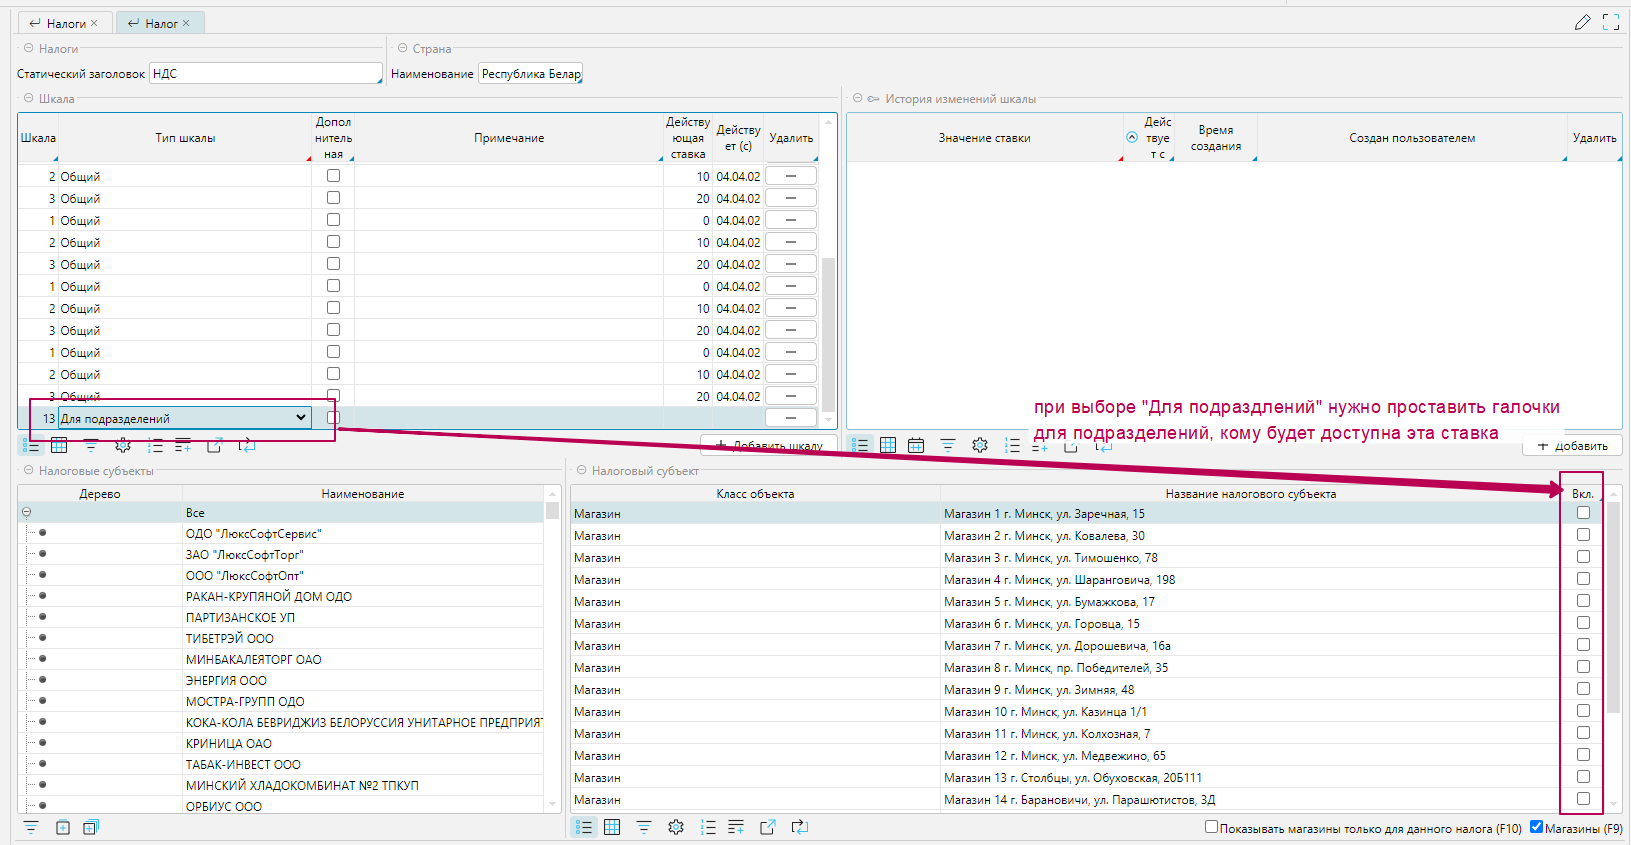Uncheck the Магазины (F9) checkbox
Image resolution: width=1631 pixels, height=845 pixels.
click(1536, 827)
